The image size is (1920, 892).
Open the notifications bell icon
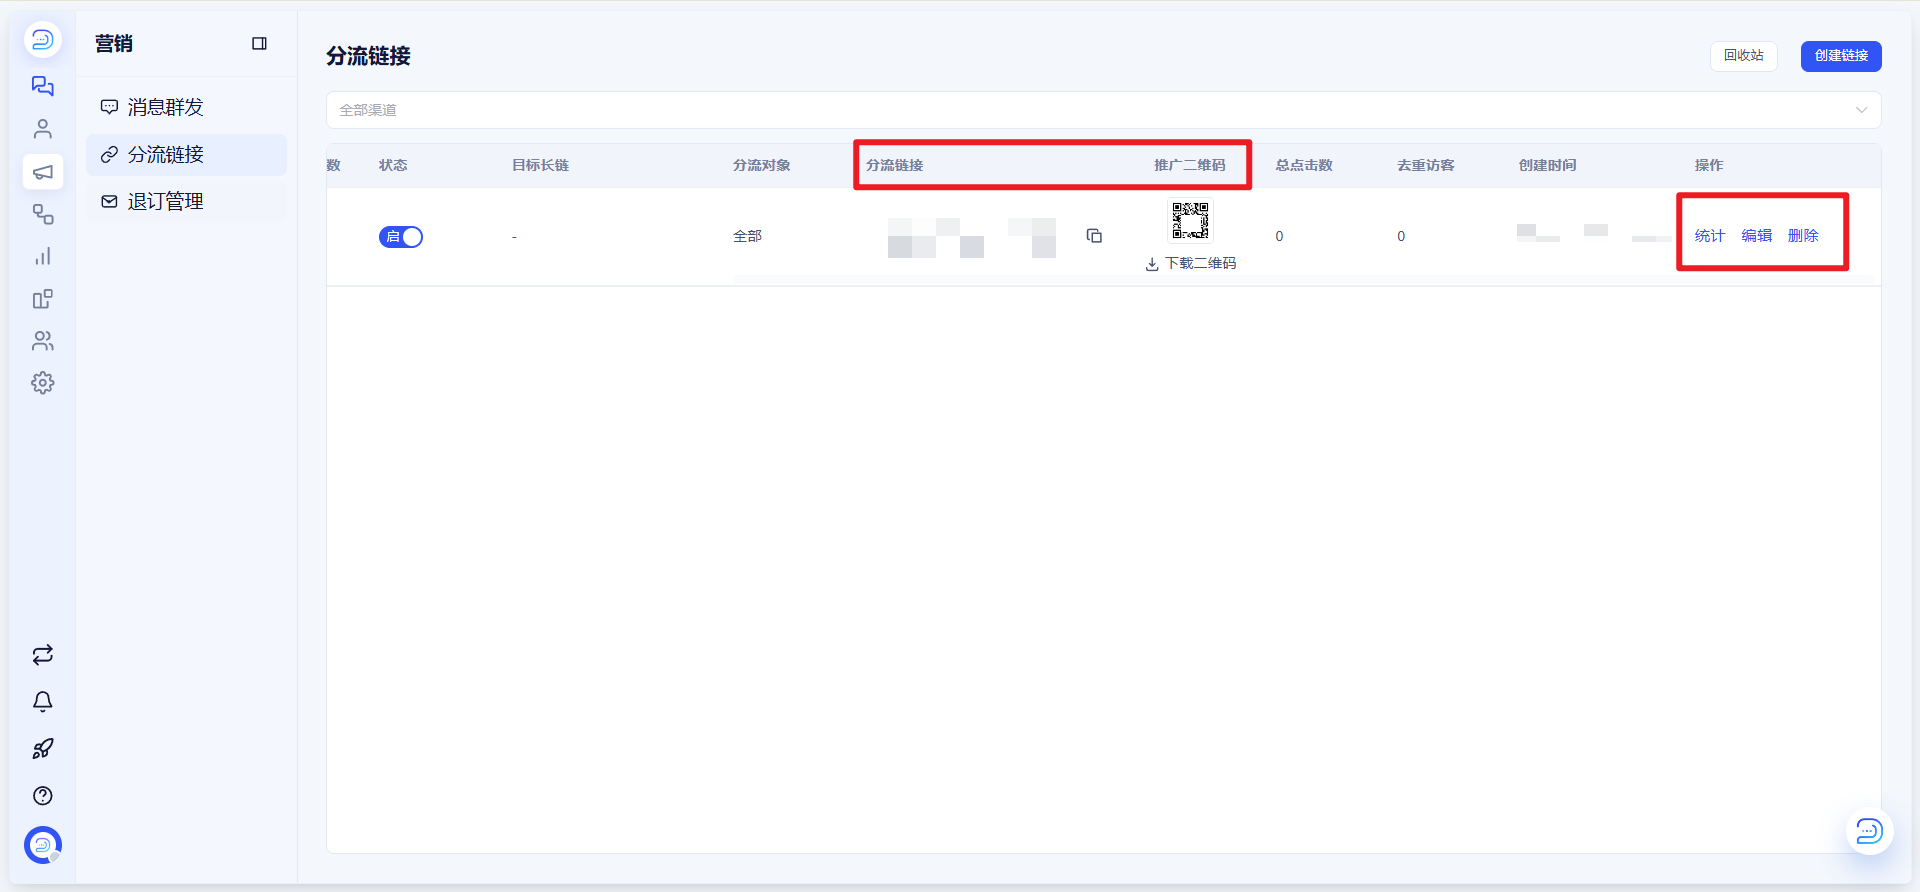click(42, 702)
